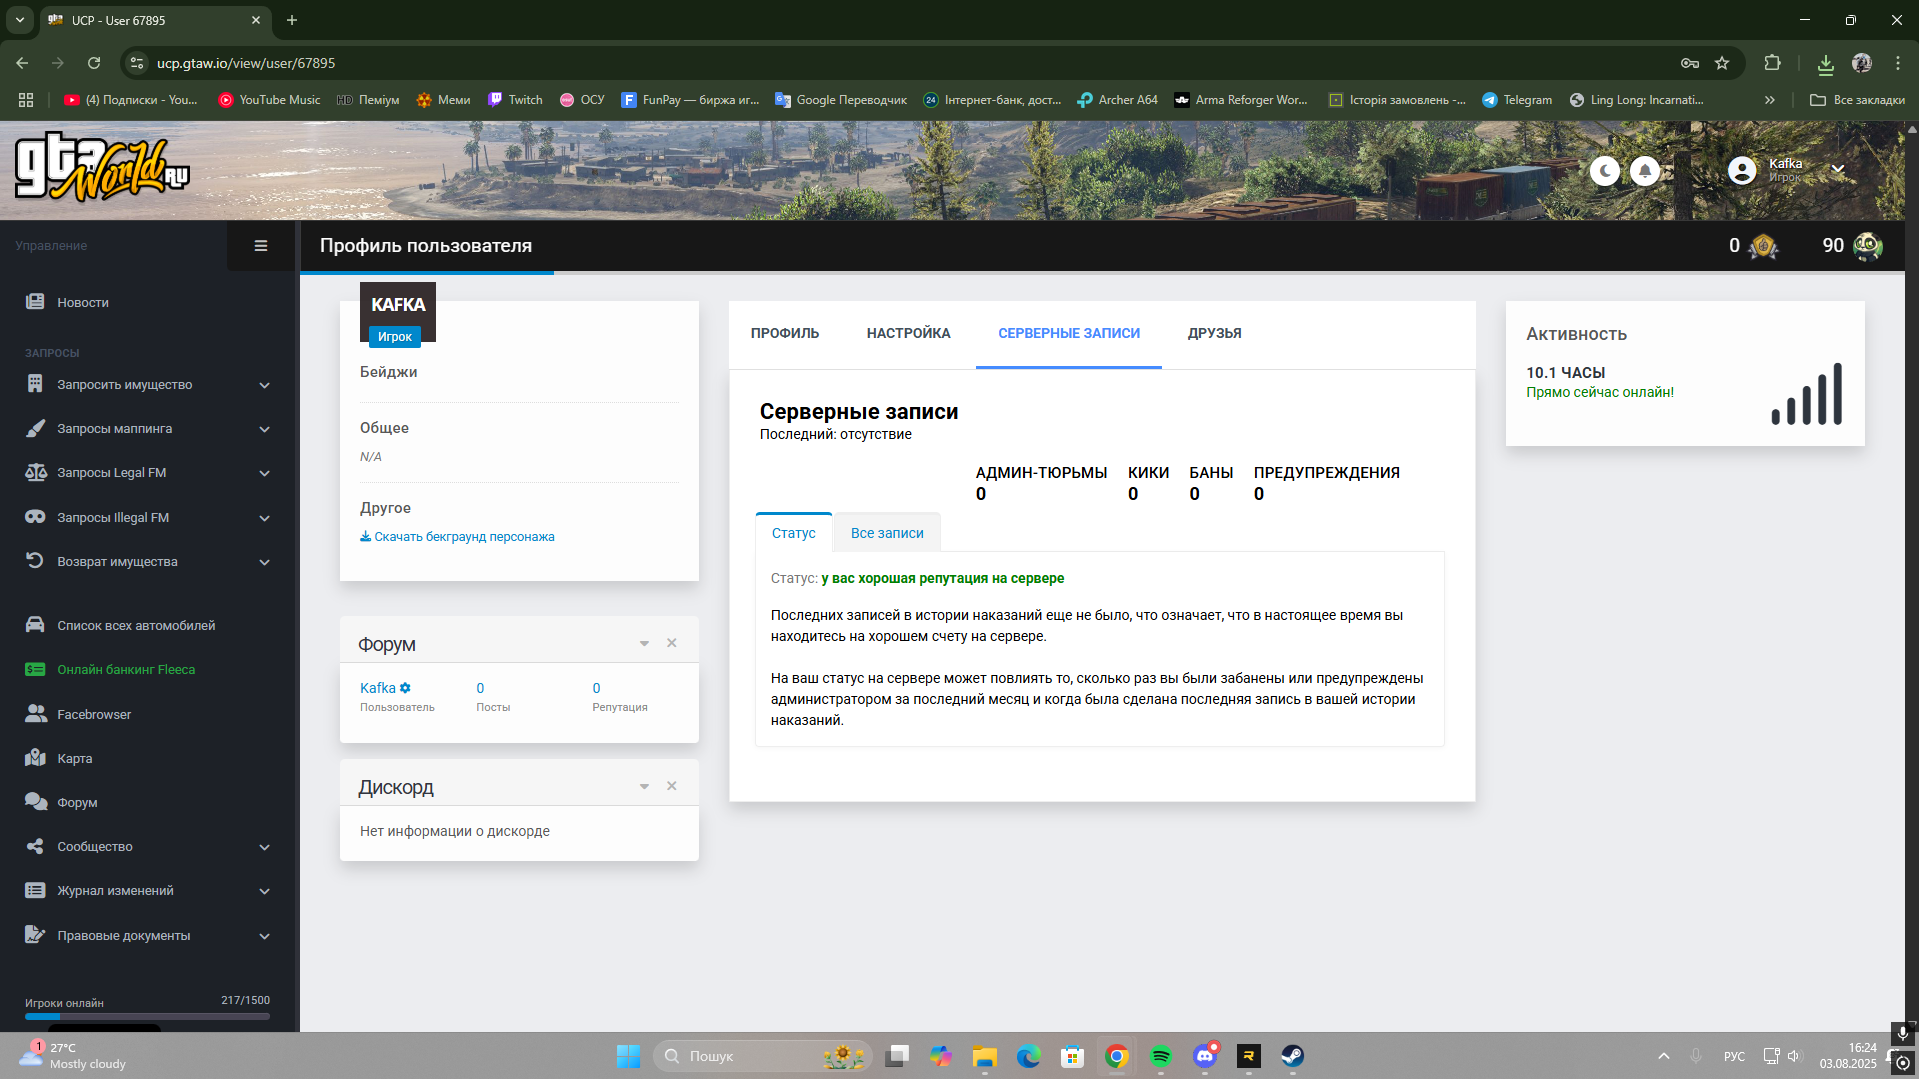Image resolution: width=1919 pixels, height=1079 pixels.
Task: Click the players online progress bar
Action: coord(147,1016)
